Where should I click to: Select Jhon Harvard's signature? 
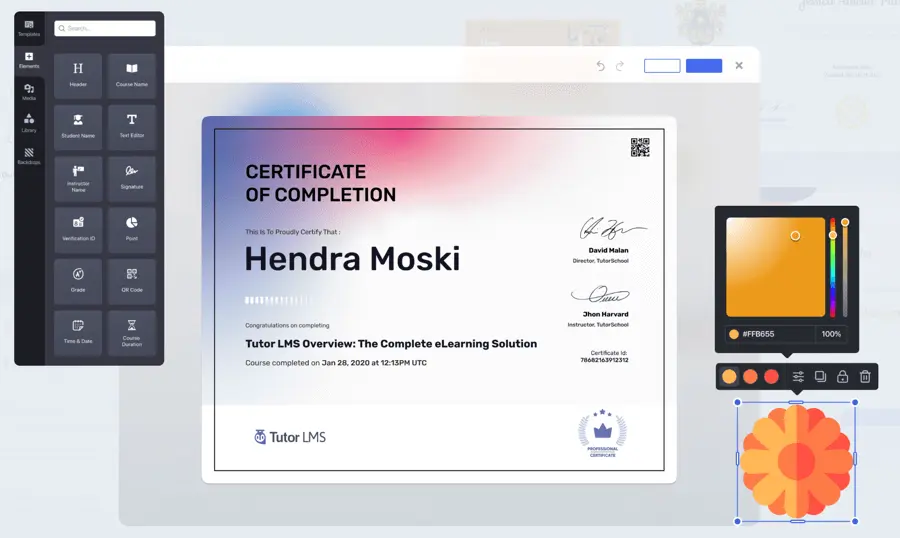click(x=600, y=295)
